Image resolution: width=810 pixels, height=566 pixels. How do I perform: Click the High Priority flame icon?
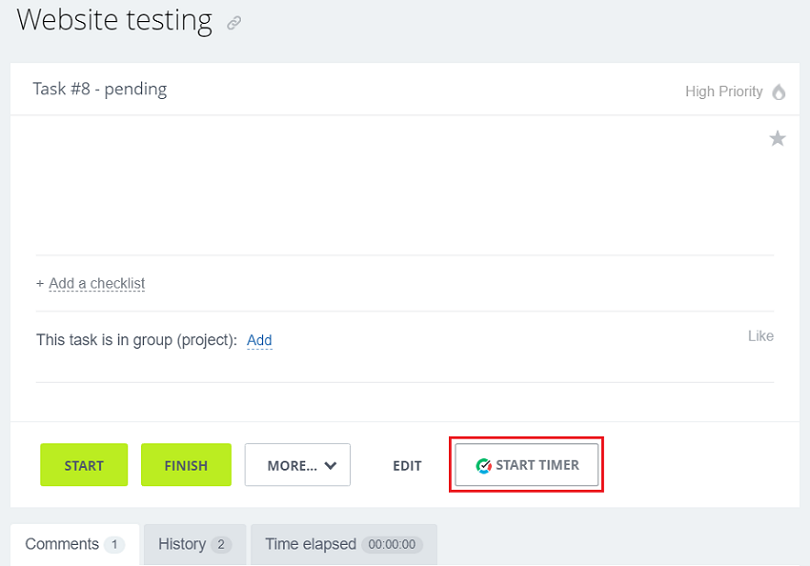click(x=778, y=92)
